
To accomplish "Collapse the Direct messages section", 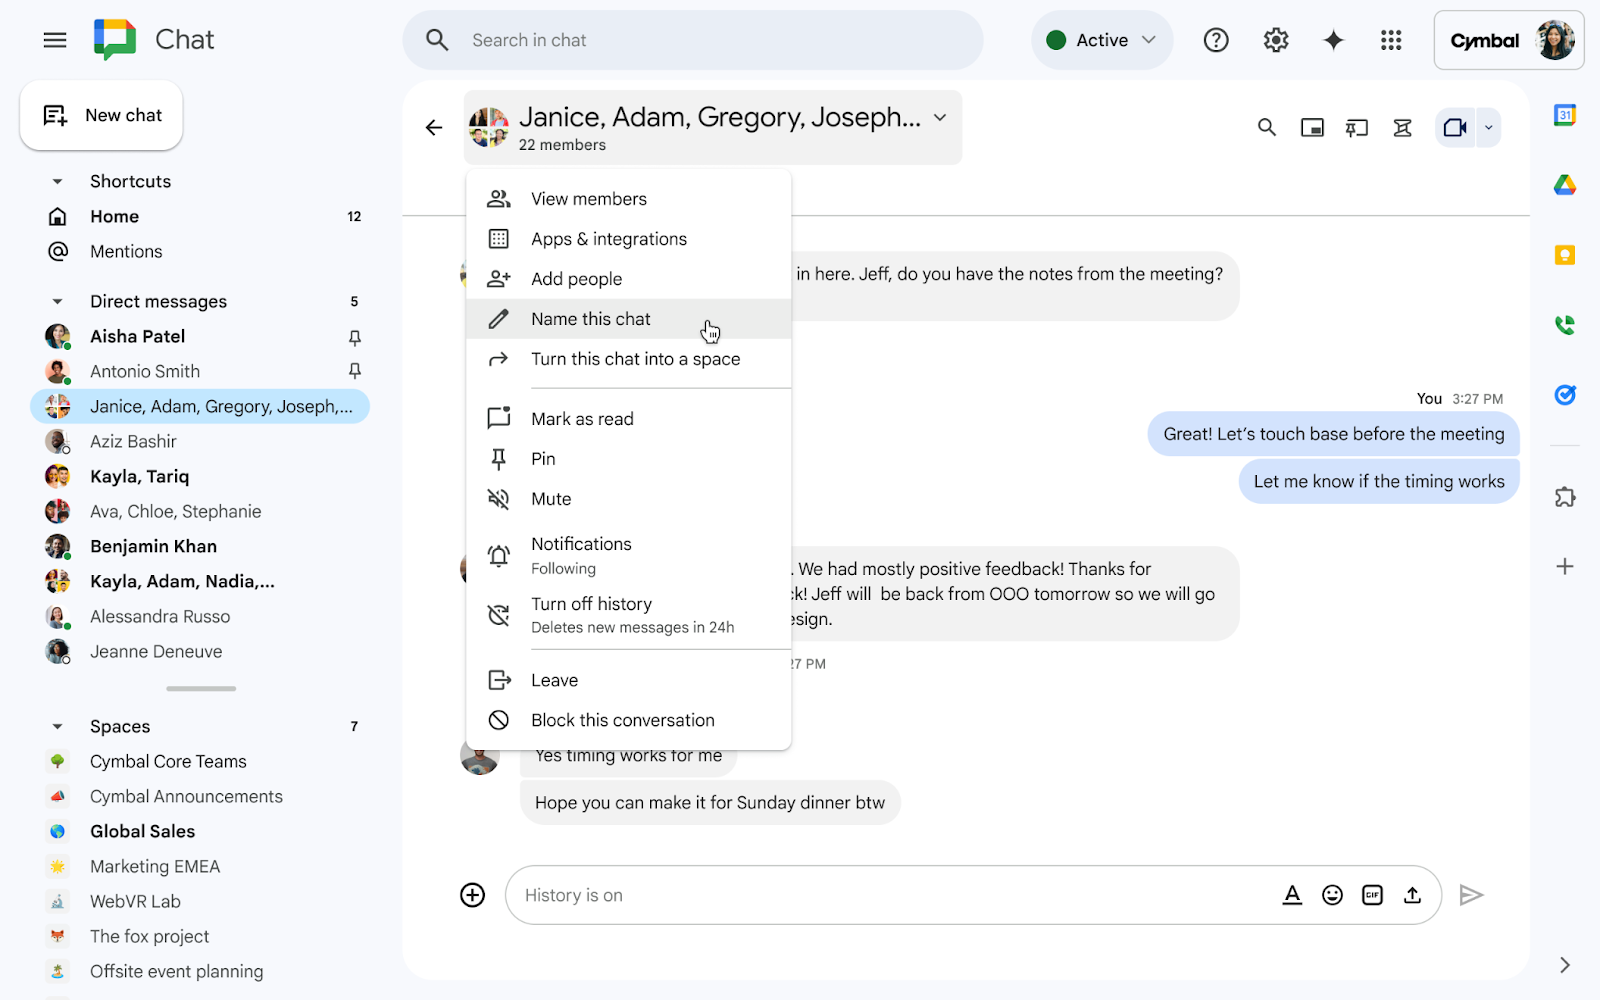I will click(57, 300).
